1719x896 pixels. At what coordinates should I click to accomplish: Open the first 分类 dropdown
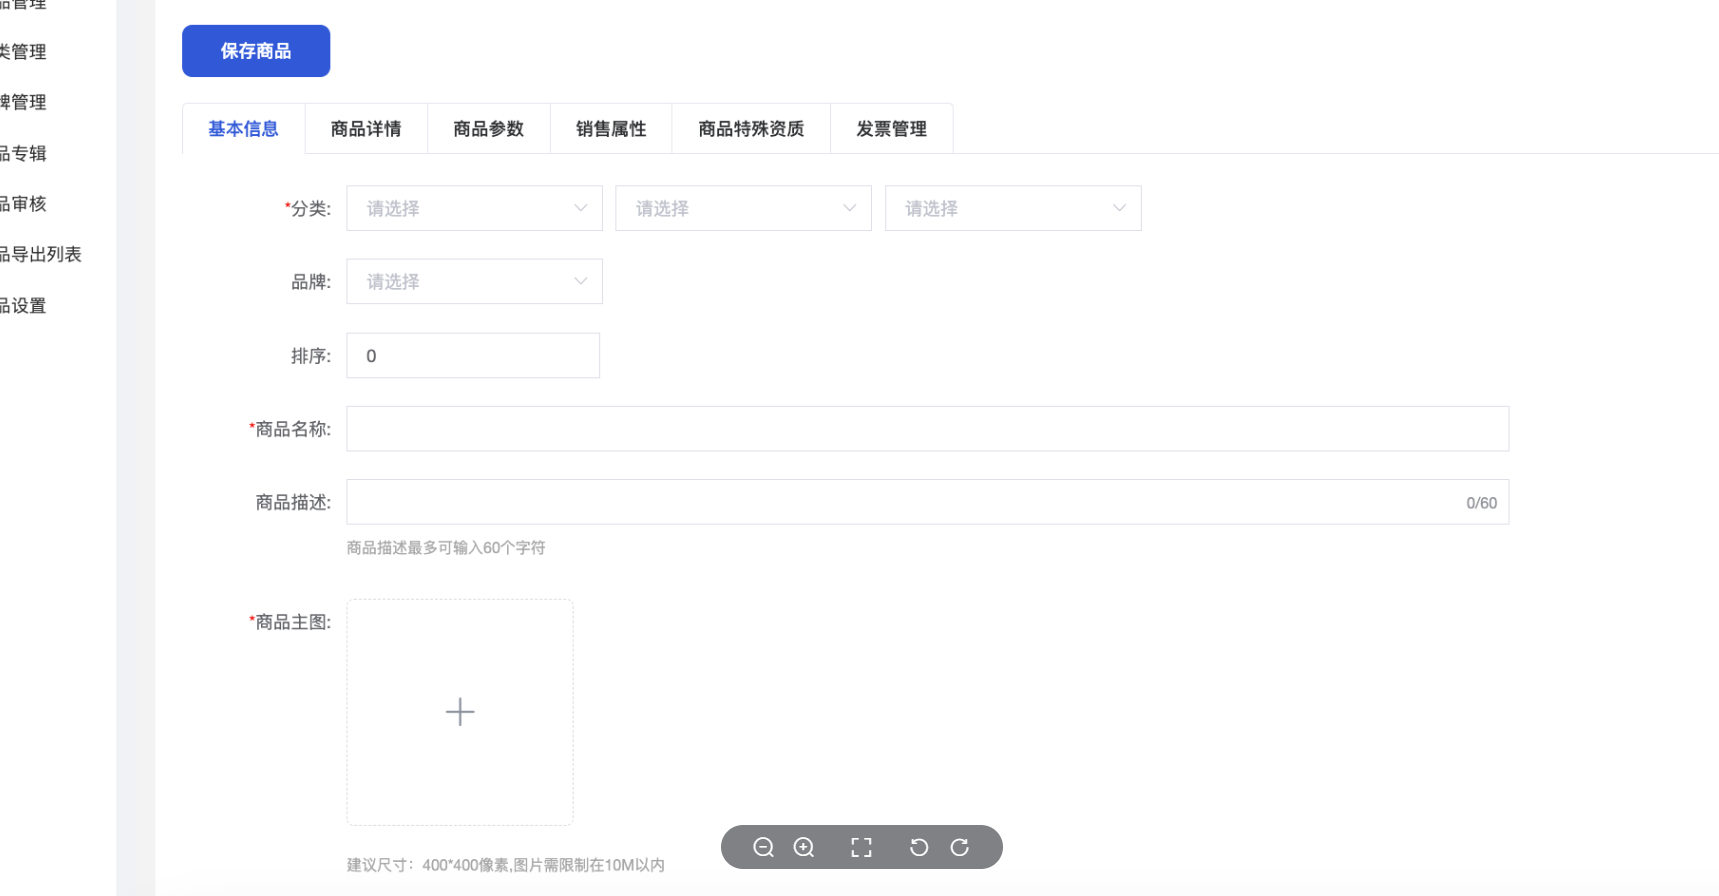pos(474,208)
